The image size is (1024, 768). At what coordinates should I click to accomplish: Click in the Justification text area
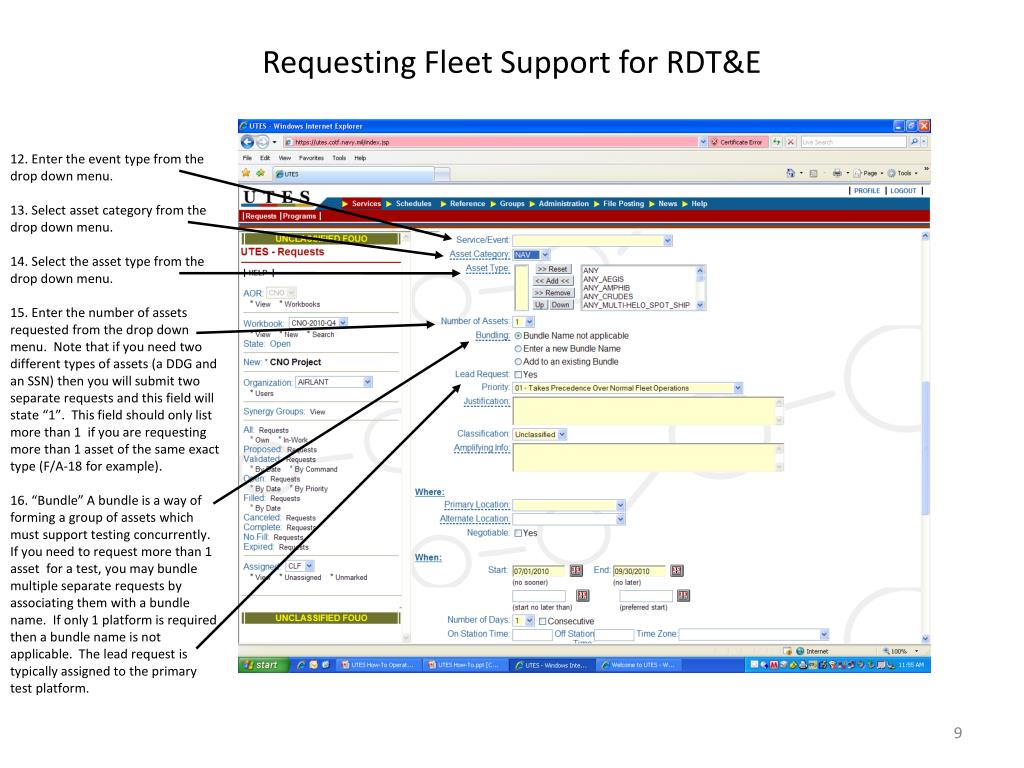[x=648, y=411]
